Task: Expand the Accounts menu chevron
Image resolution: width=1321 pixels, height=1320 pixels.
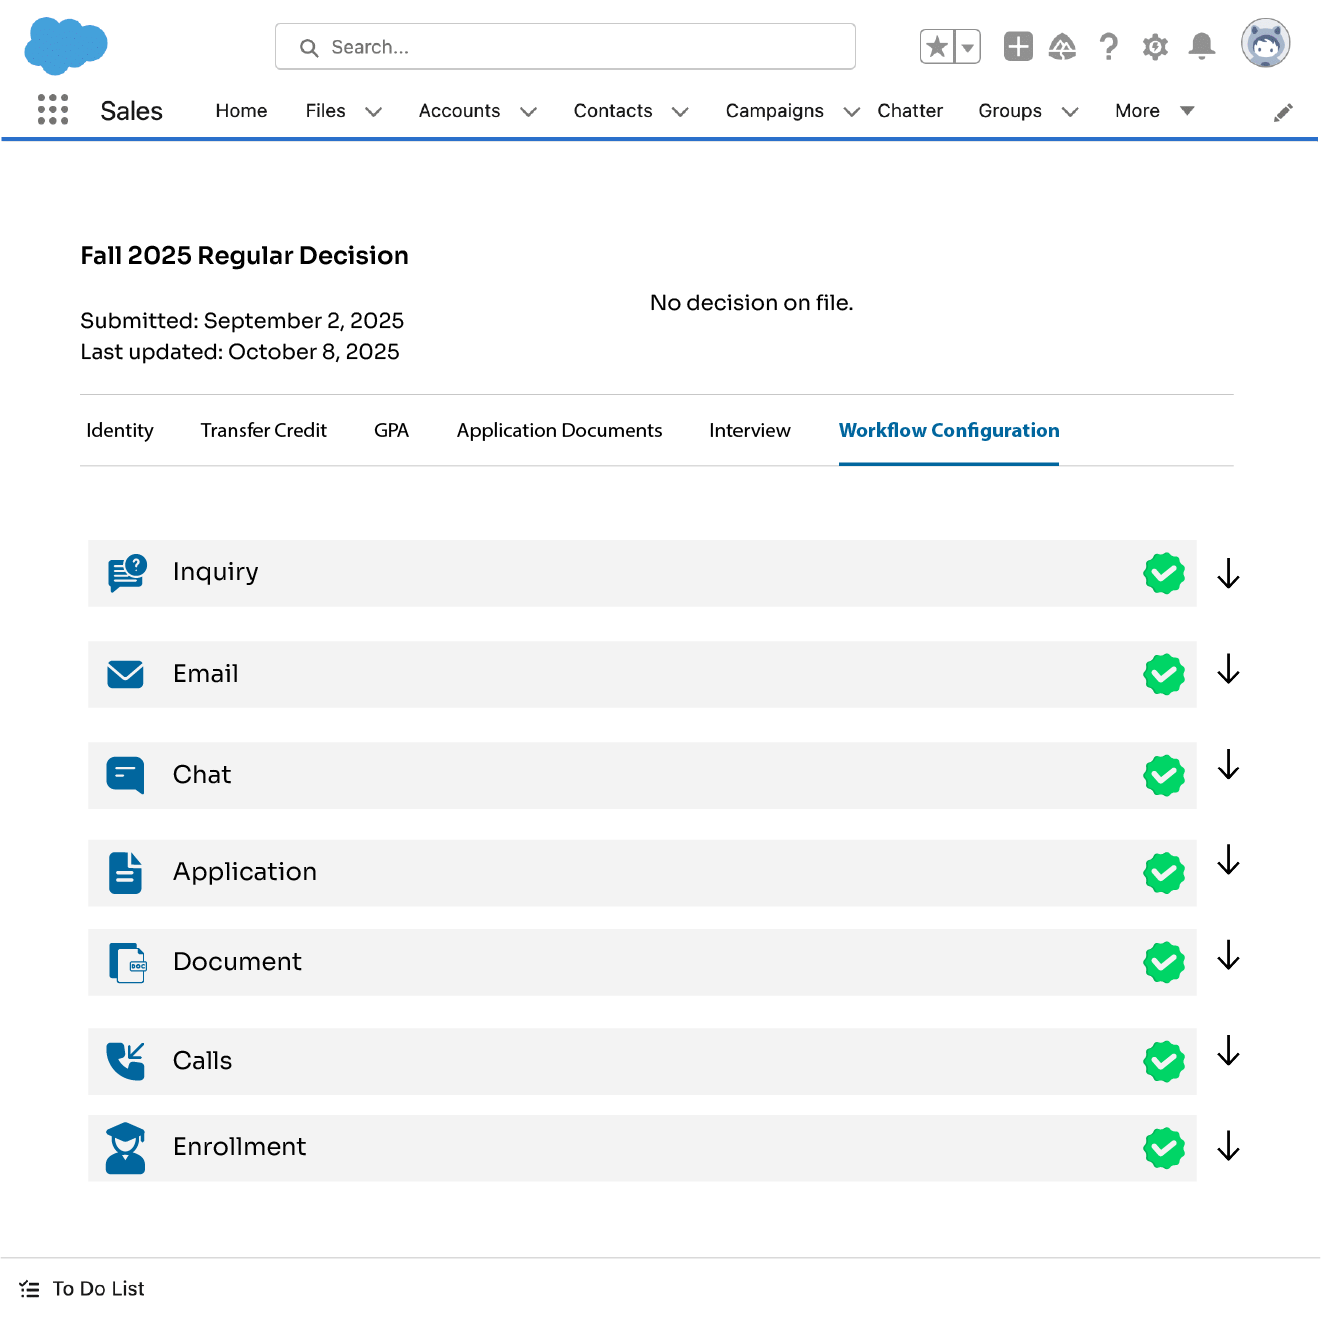Action: click(529, 112)
